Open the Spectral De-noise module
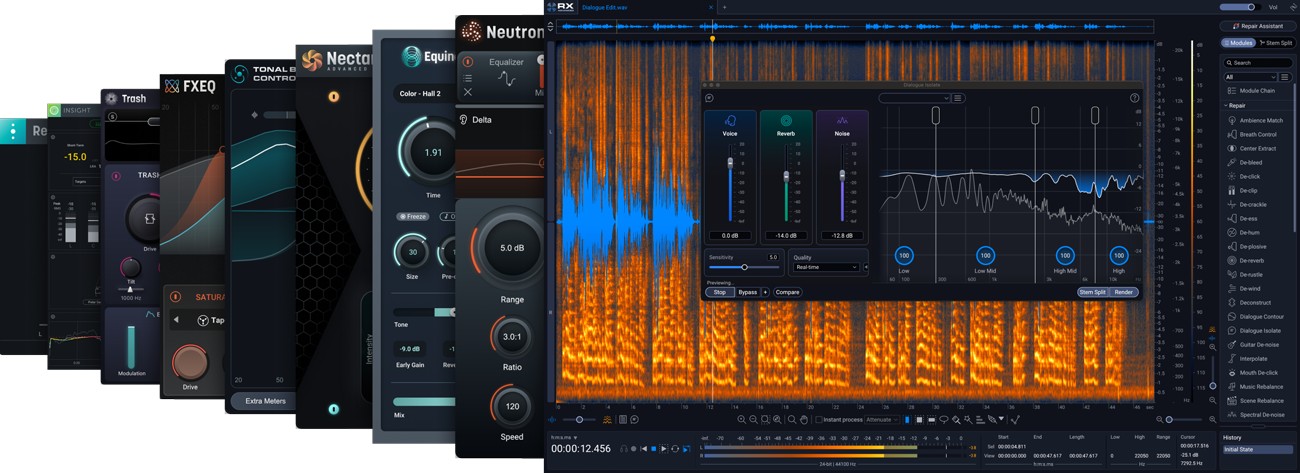The image size is (1300, 473). [x=1261, y=414]
